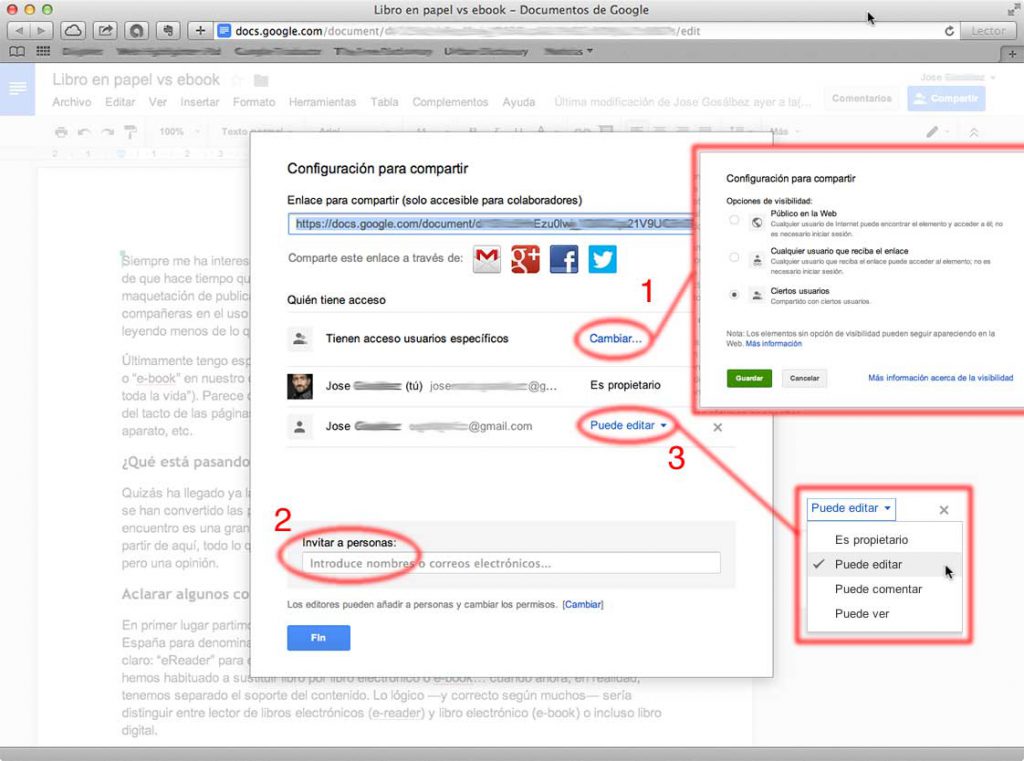Open the Herramientas menu

click(x=323, y=102)
